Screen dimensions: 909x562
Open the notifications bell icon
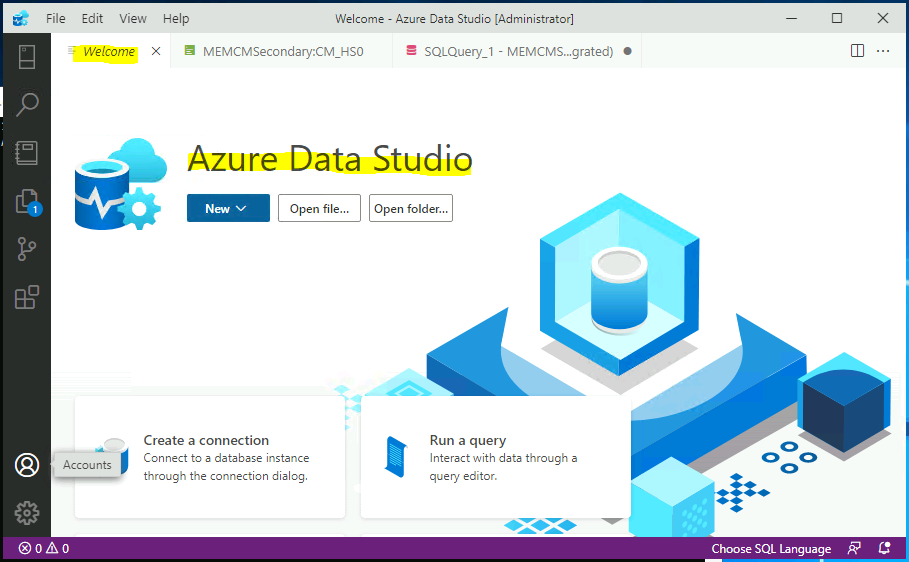tap(885, 548)
